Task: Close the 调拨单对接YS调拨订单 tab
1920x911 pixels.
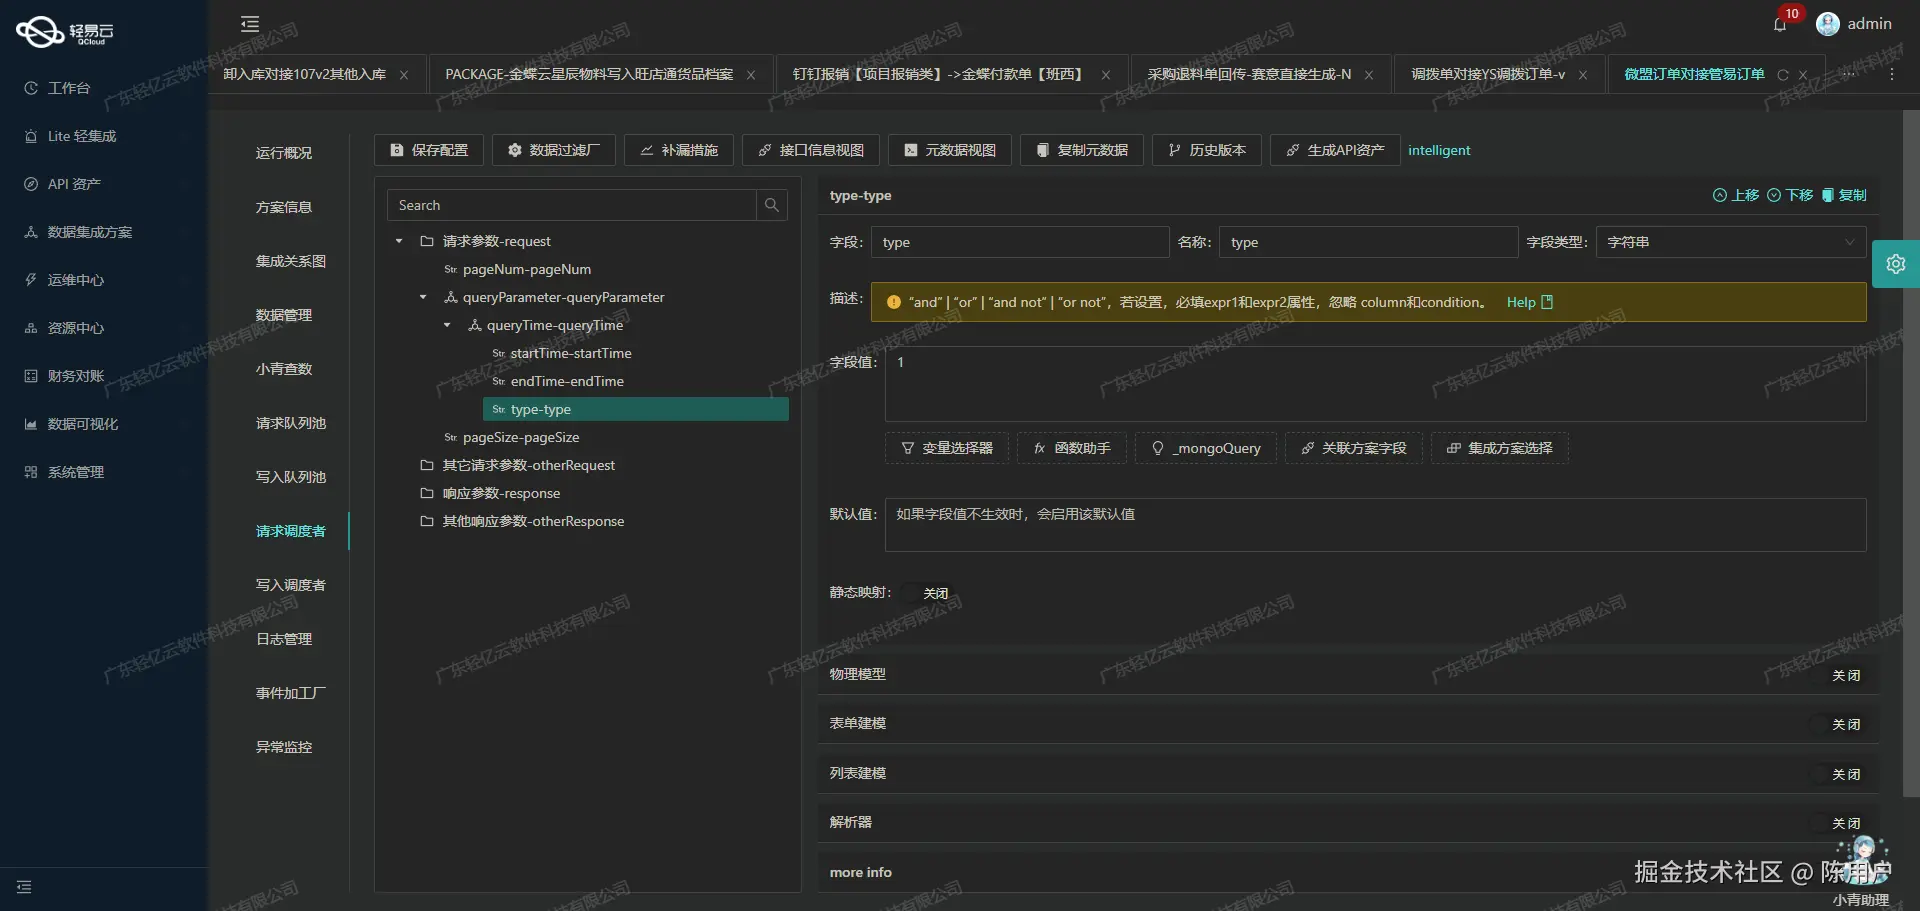Action: click(1583, 75)
